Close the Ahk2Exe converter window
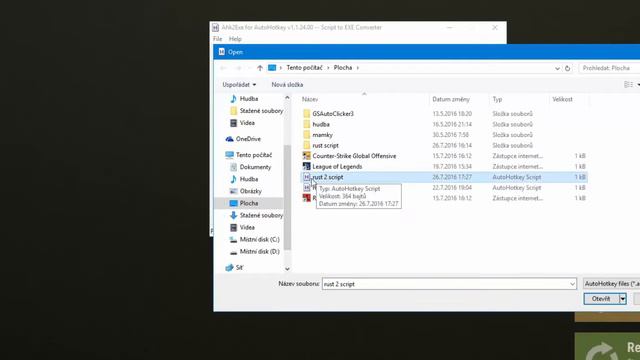 click(495, 27)
